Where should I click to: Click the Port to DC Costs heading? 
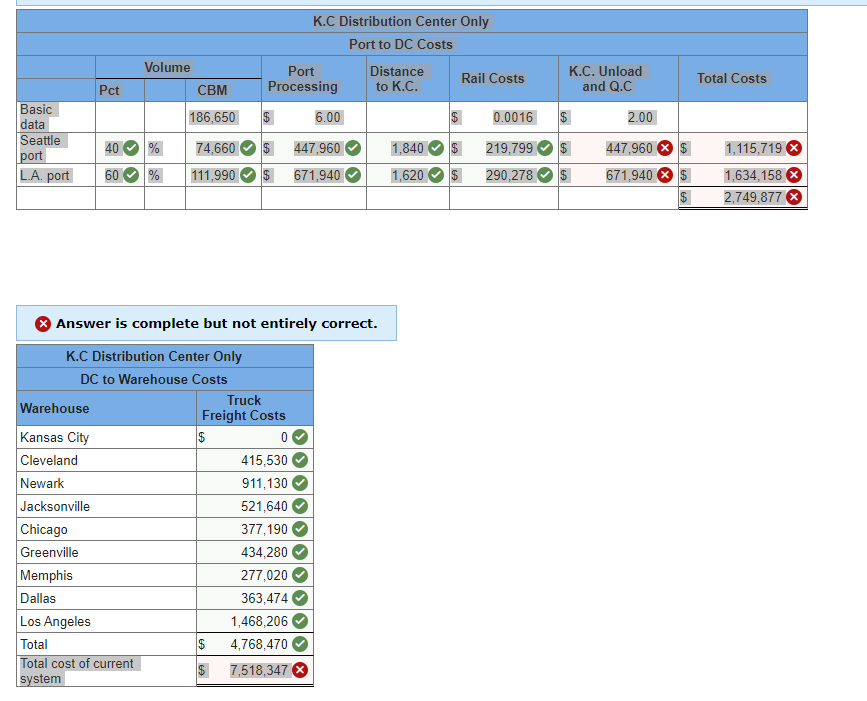(x=401, y=44)
